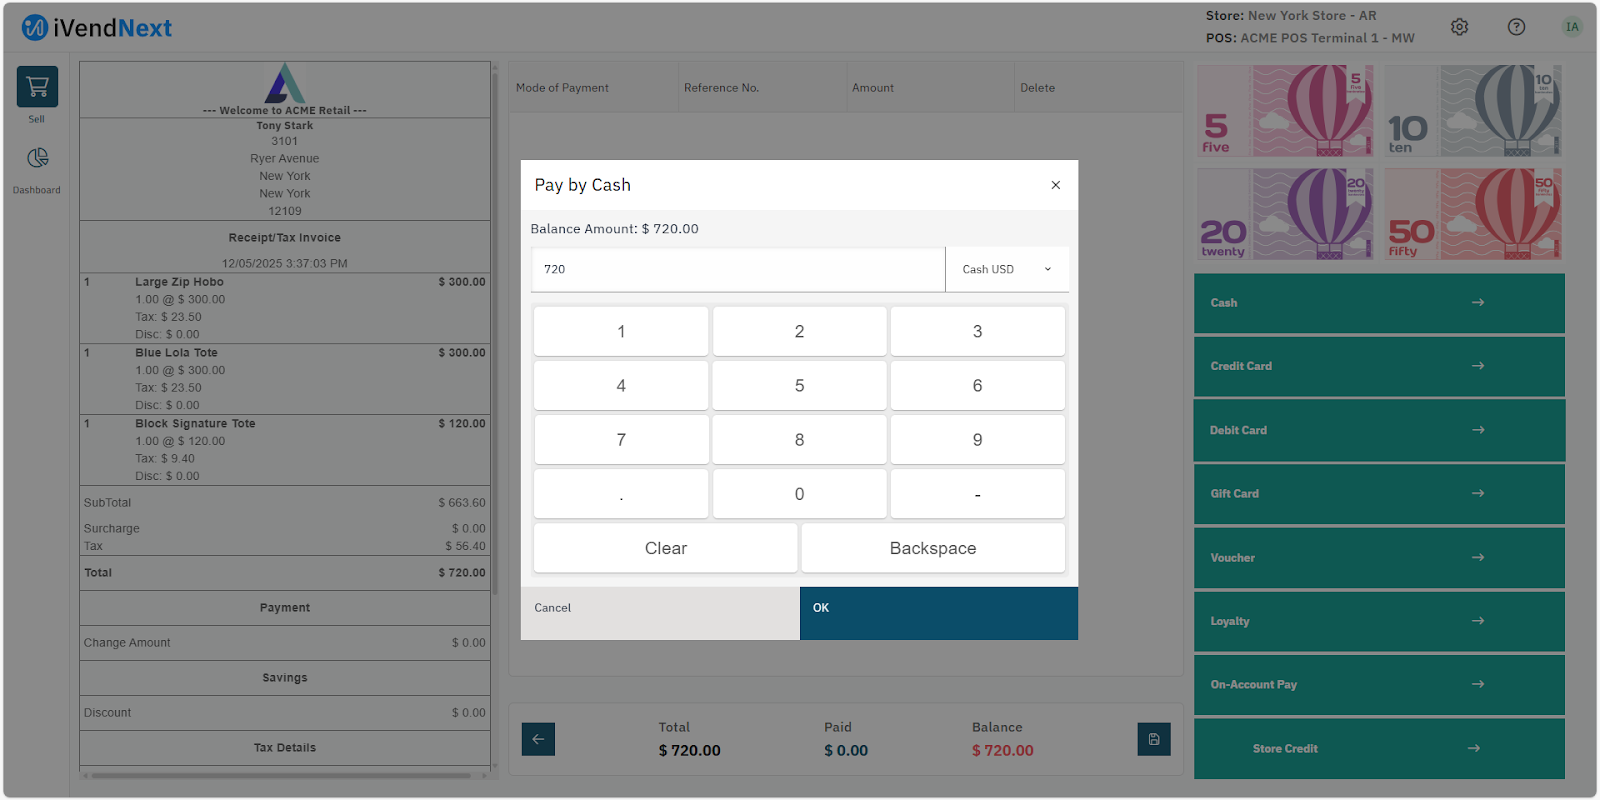Screen dimensions: 1600x800
Task: Select the 5 dollar bill
Action: [1285, 111]
